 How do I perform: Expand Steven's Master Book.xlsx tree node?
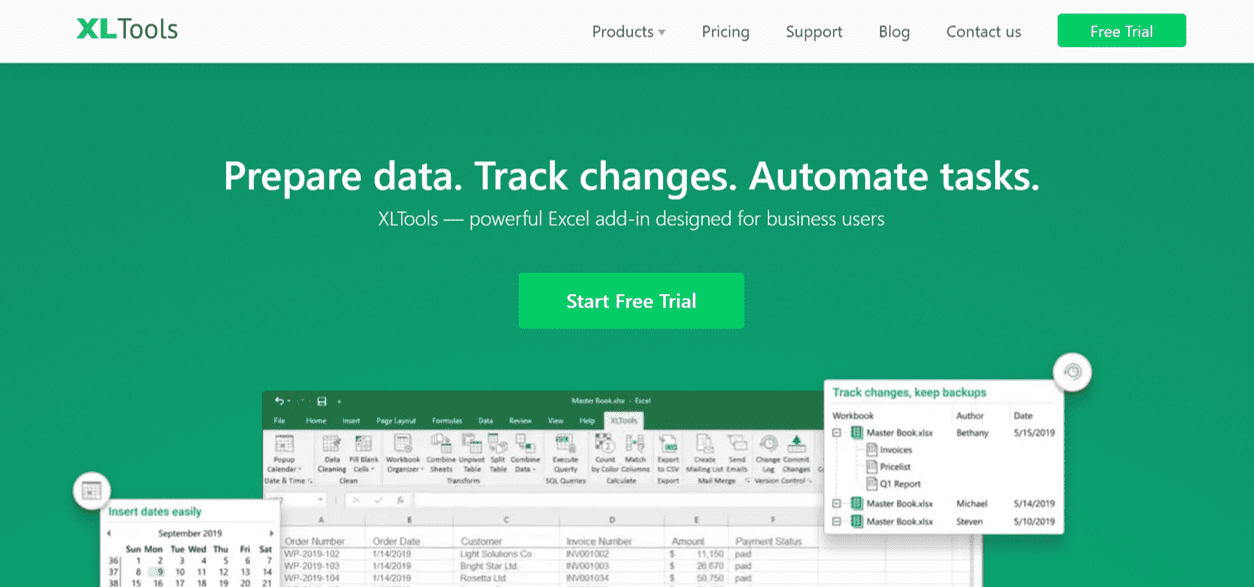(x=837, y=521)
